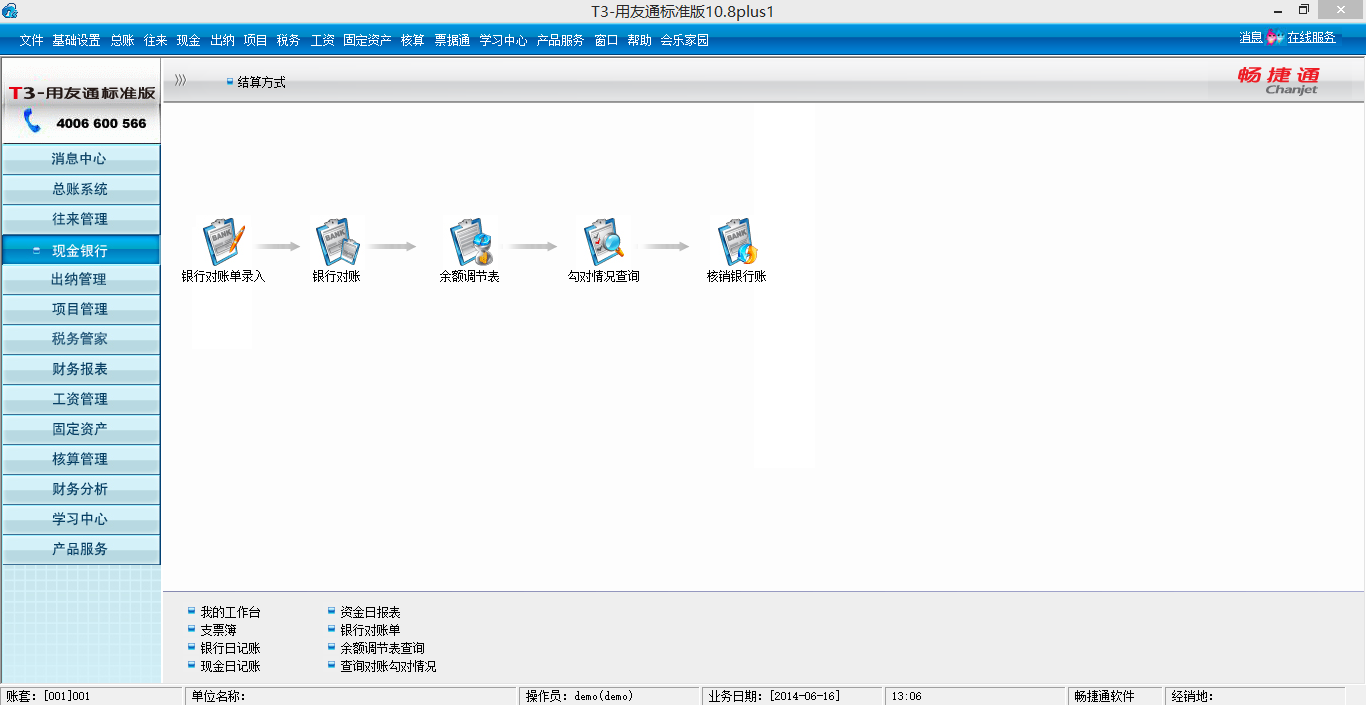Open the 核销银行账 workflow icon
1366x705 pixels.
click(x=737, y=243)
